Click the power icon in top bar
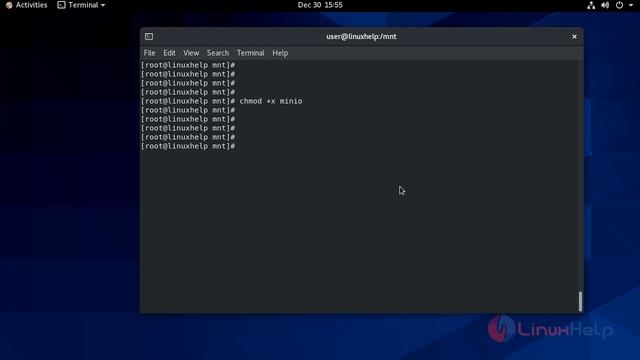 (619, 5)
